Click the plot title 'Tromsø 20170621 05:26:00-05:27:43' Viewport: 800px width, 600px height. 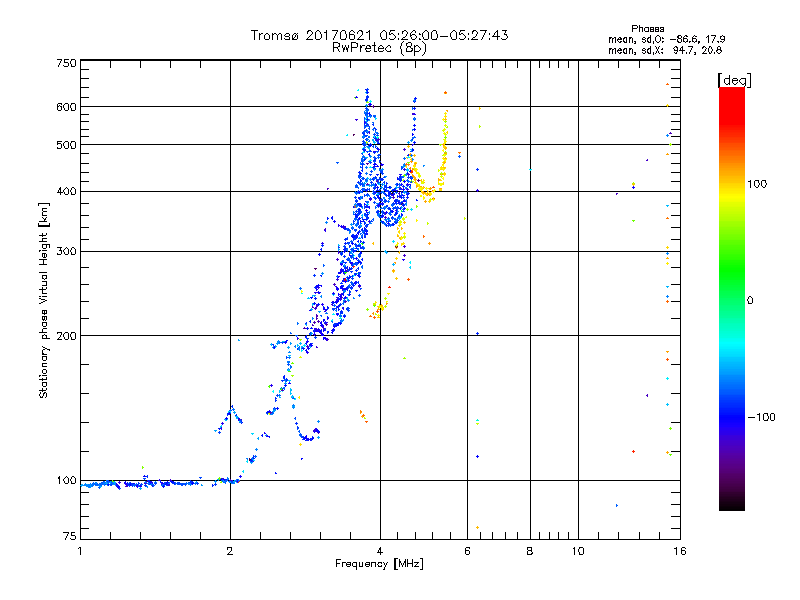[379, 35]
